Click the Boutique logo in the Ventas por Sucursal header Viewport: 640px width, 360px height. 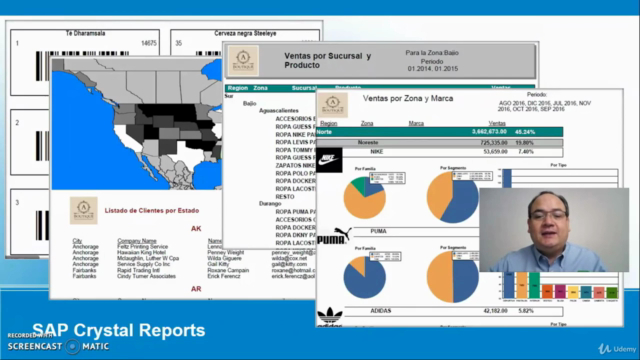coord(243,61)
